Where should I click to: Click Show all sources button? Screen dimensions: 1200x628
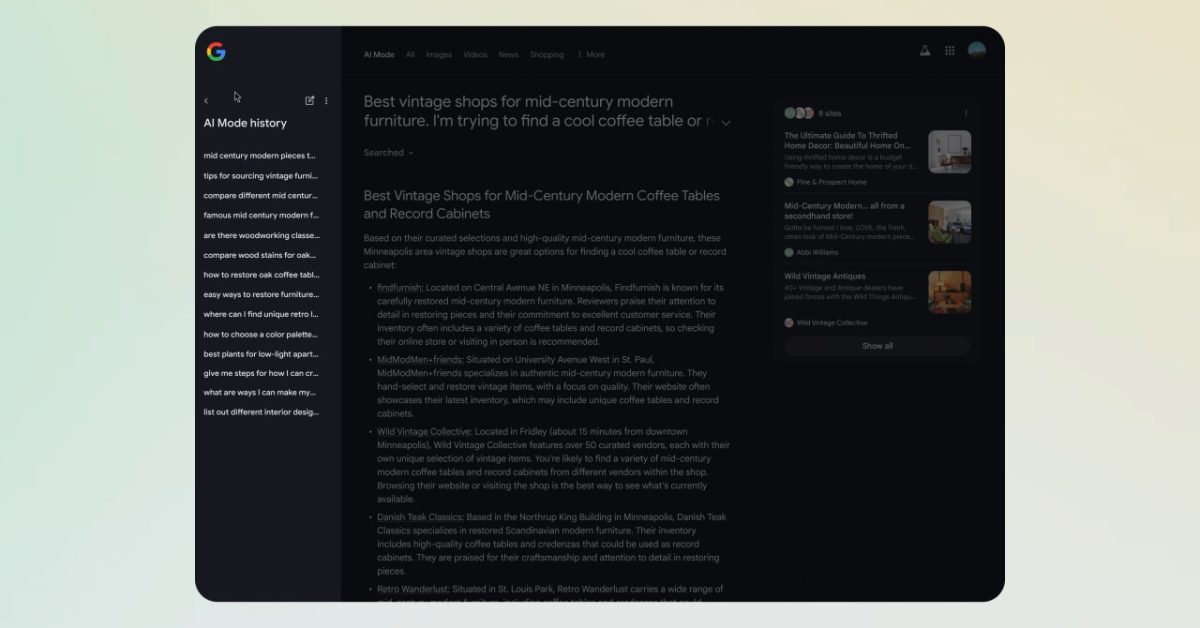tap(877, 346)
